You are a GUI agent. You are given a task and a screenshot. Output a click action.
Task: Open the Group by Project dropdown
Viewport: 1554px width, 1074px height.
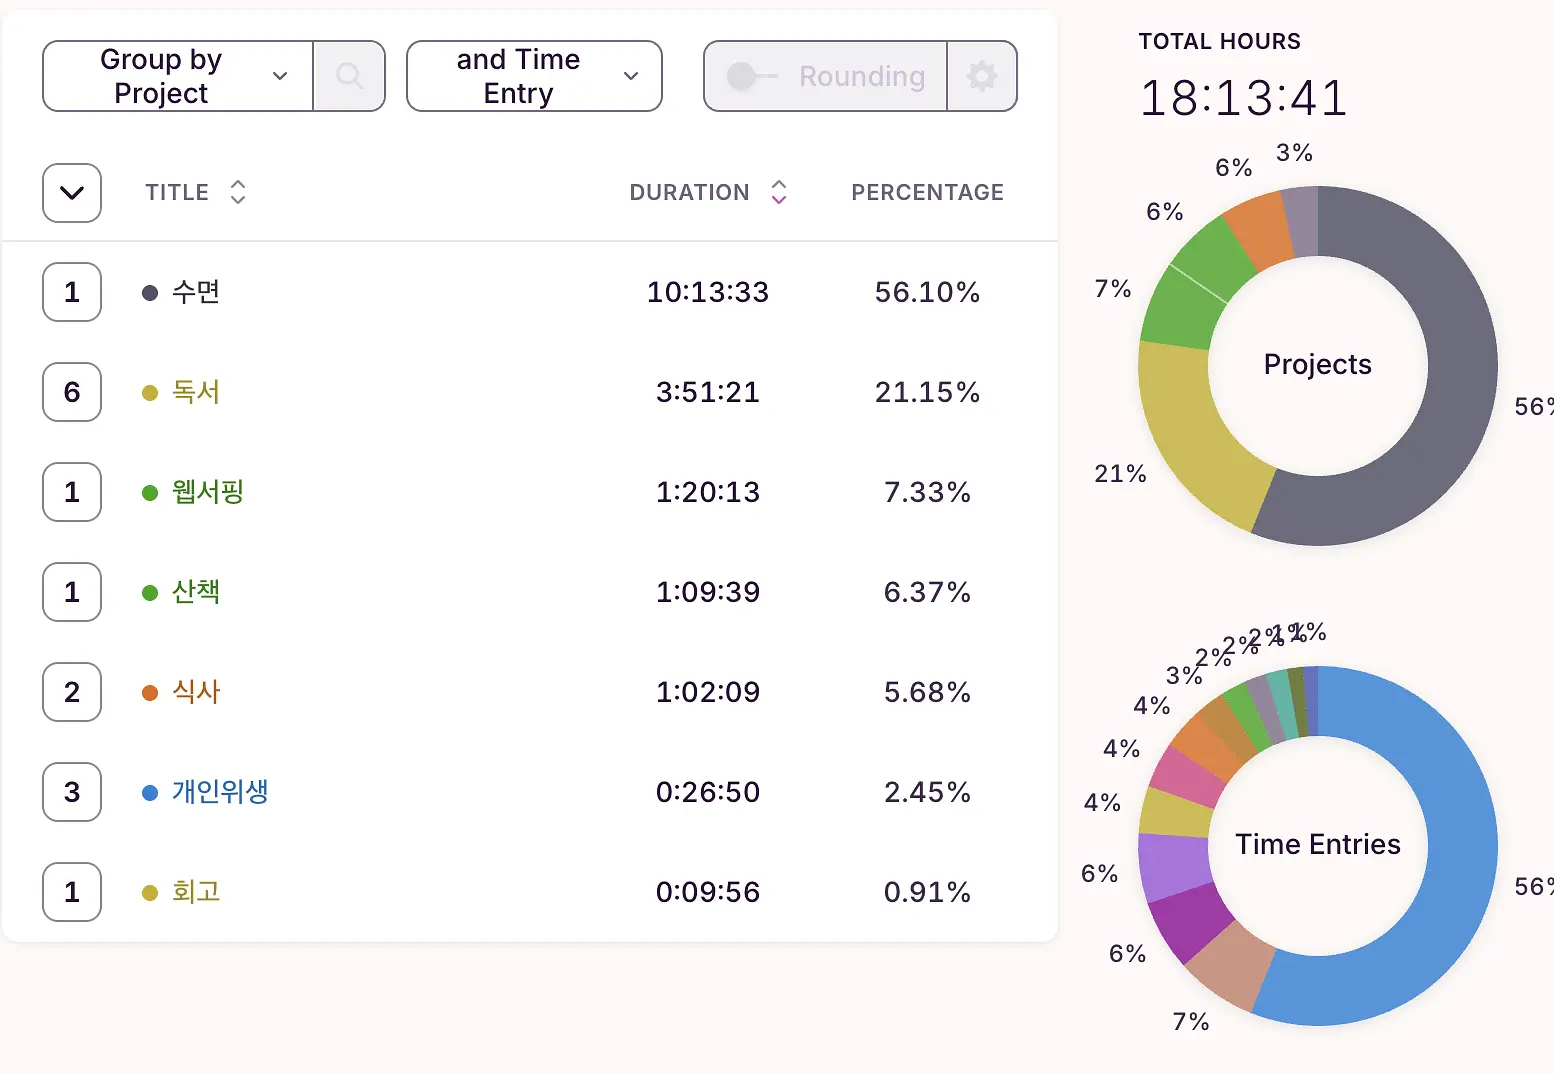[178, 76]
